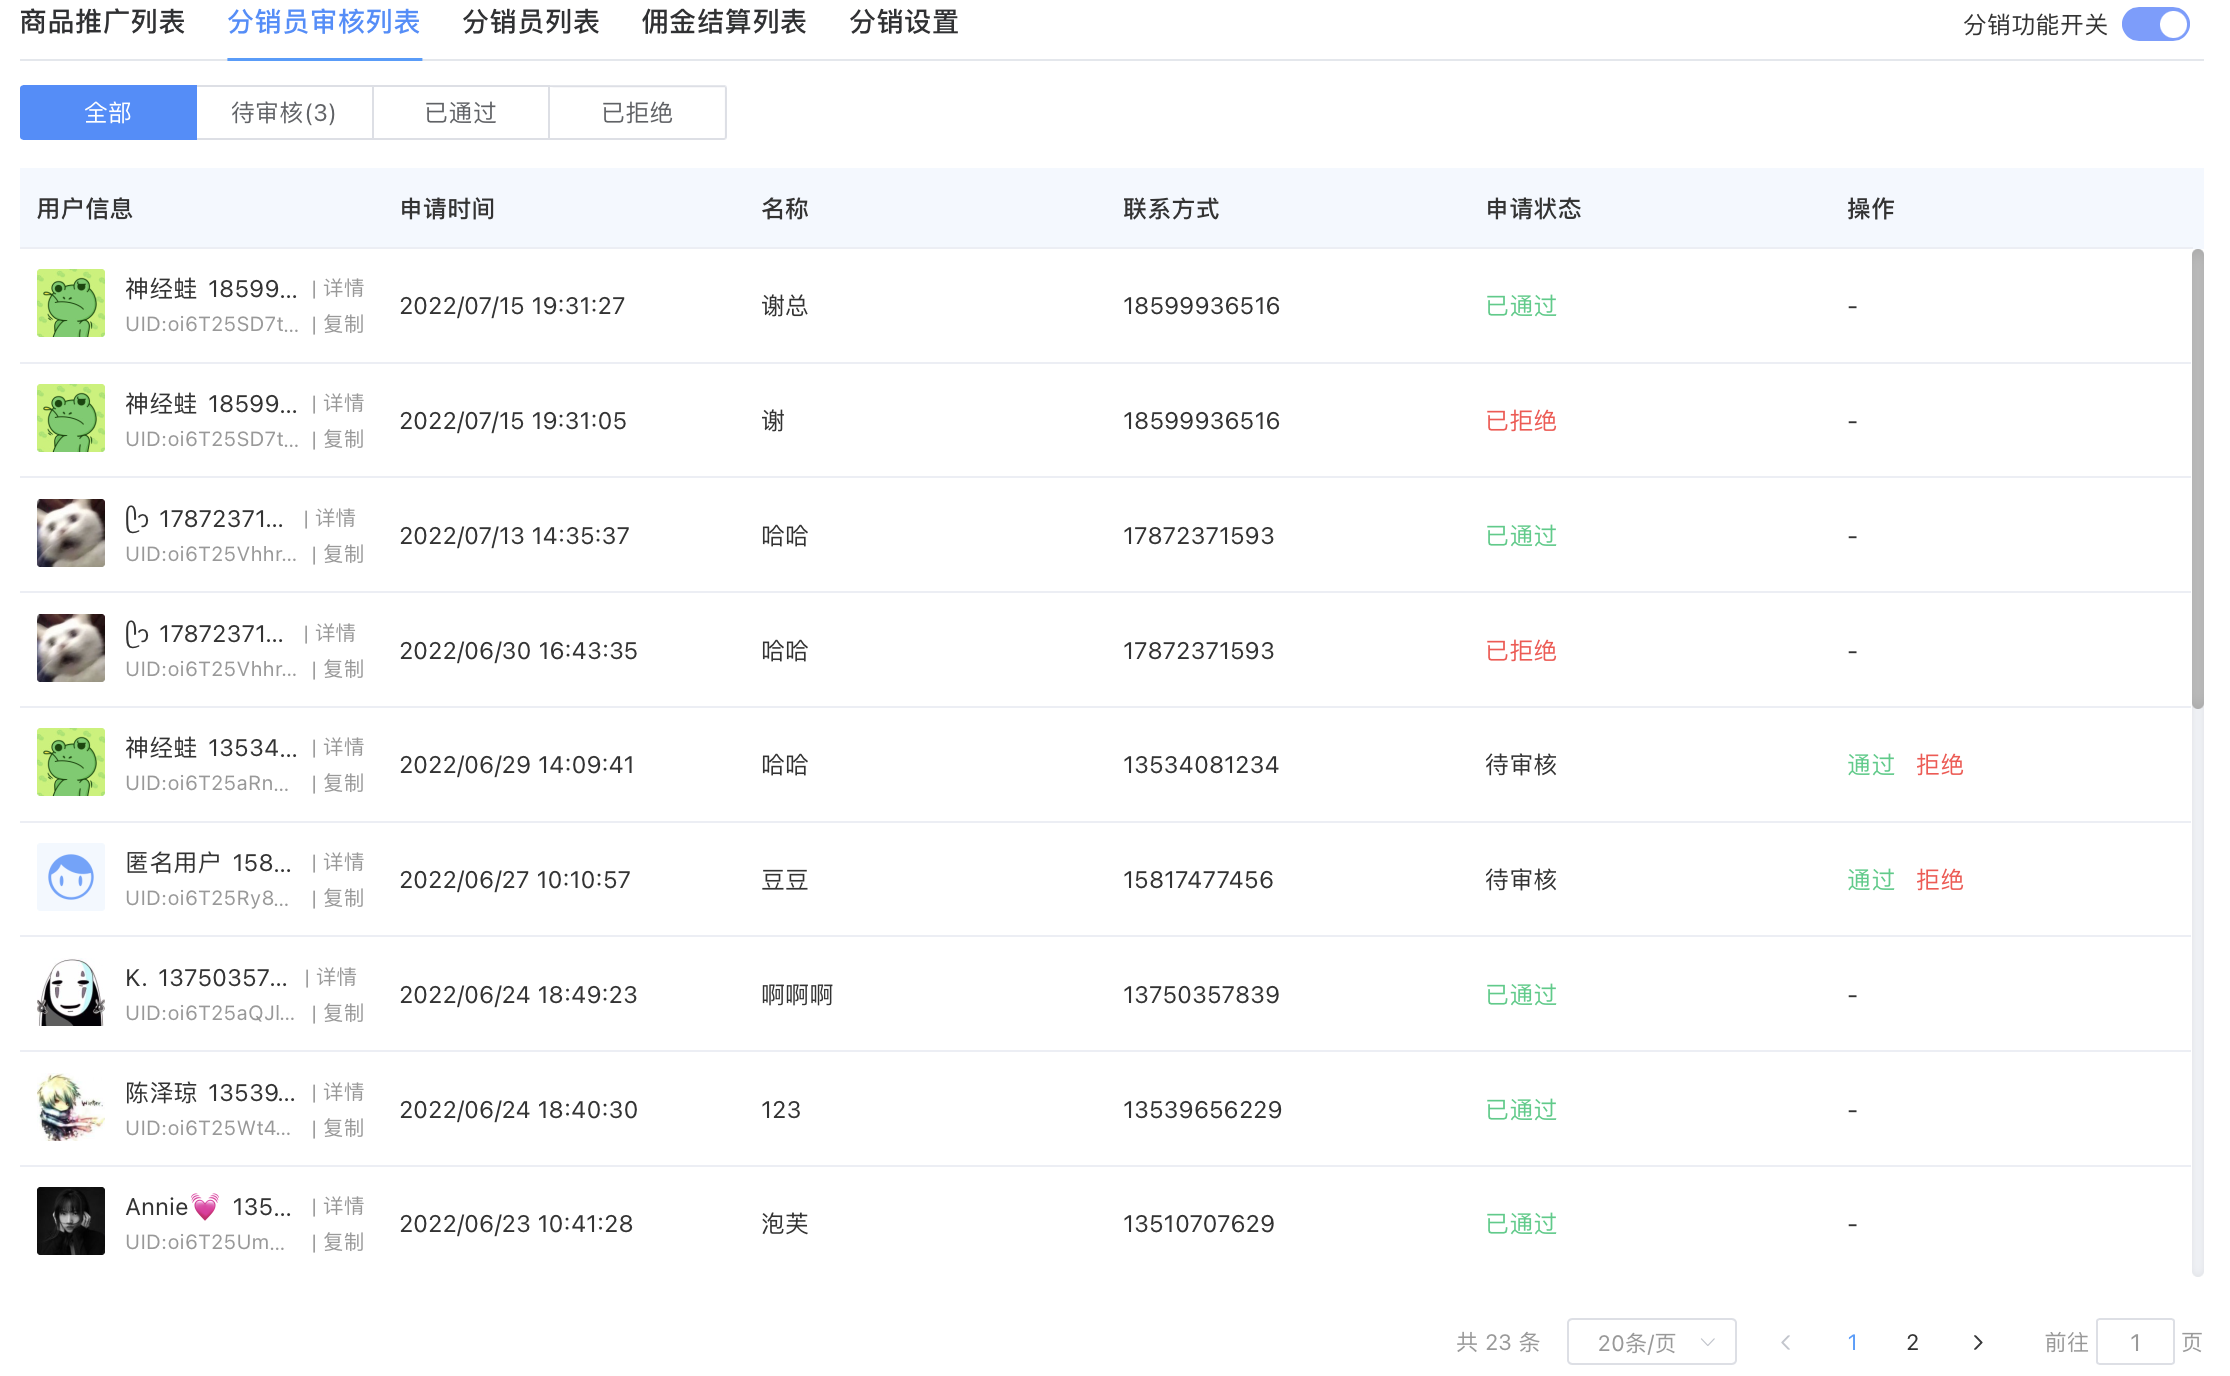Reject the 13534081234 applicant with 拒绝
2230x1376 pixels.
point(1939,765)
